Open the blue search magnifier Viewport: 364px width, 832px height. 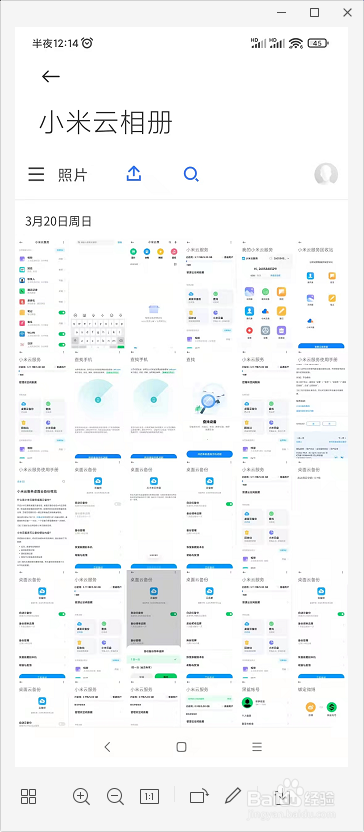pyautogui.click(x=191, y=174)
